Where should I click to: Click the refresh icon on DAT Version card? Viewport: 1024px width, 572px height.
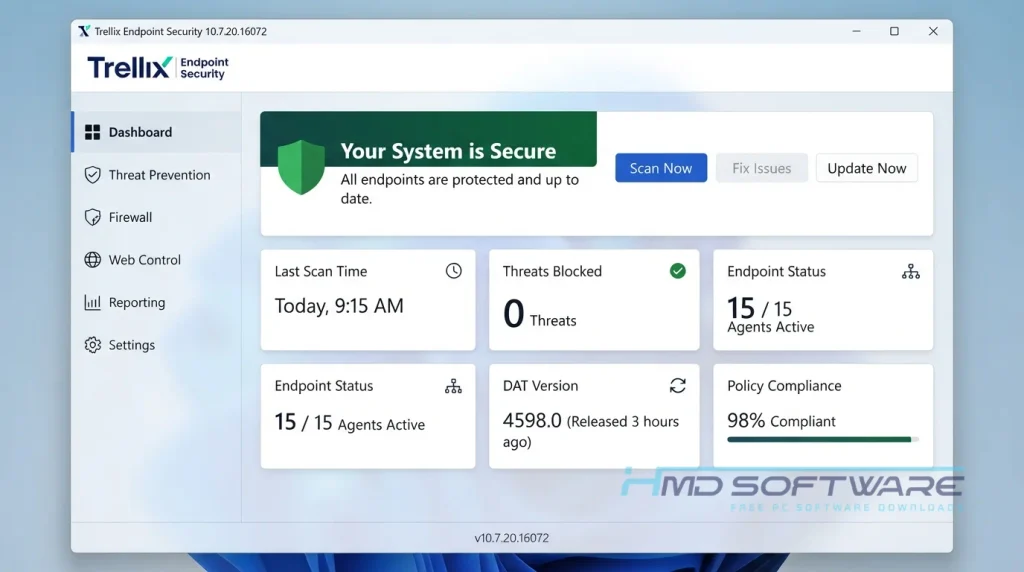tap(678, 386)
